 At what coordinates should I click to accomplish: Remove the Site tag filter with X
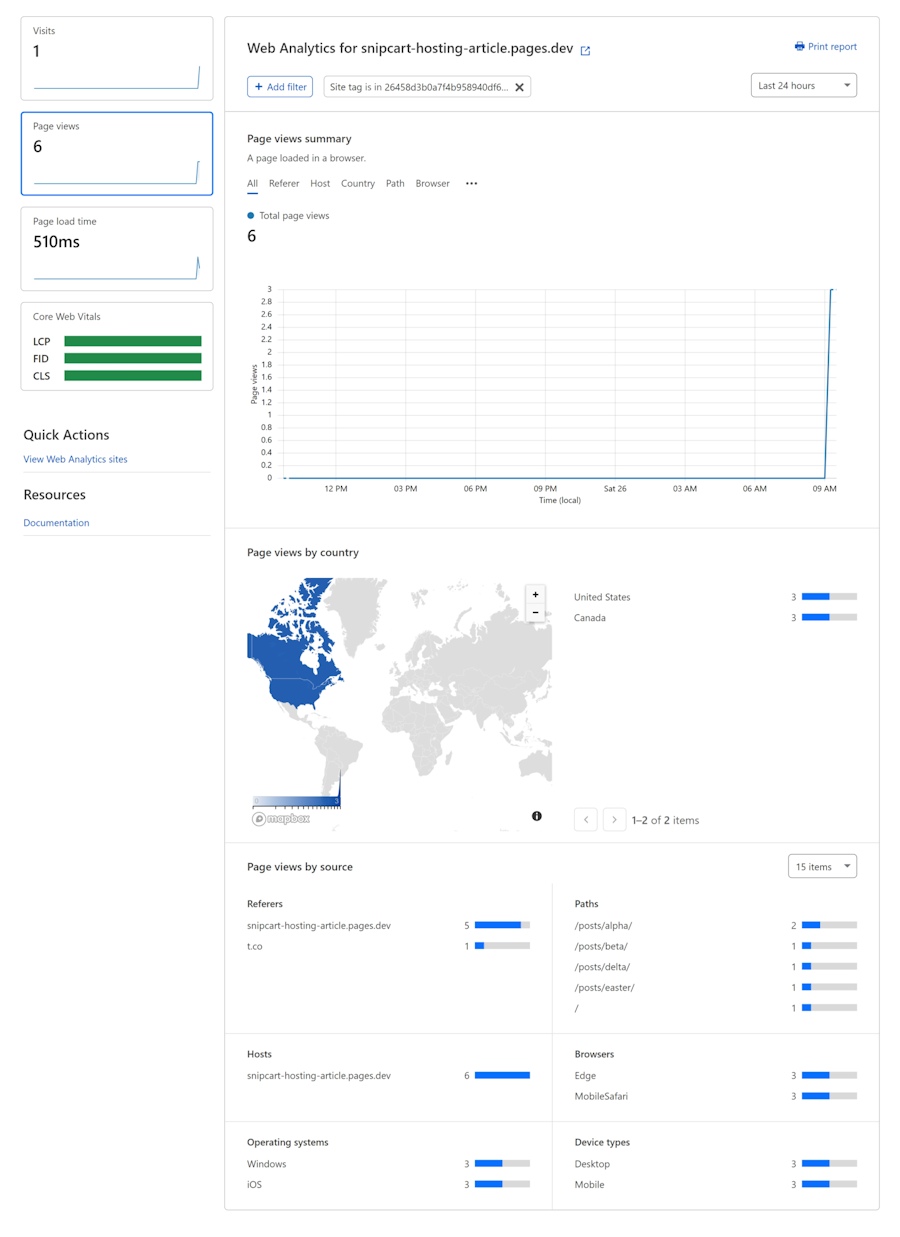coord(519,87)
